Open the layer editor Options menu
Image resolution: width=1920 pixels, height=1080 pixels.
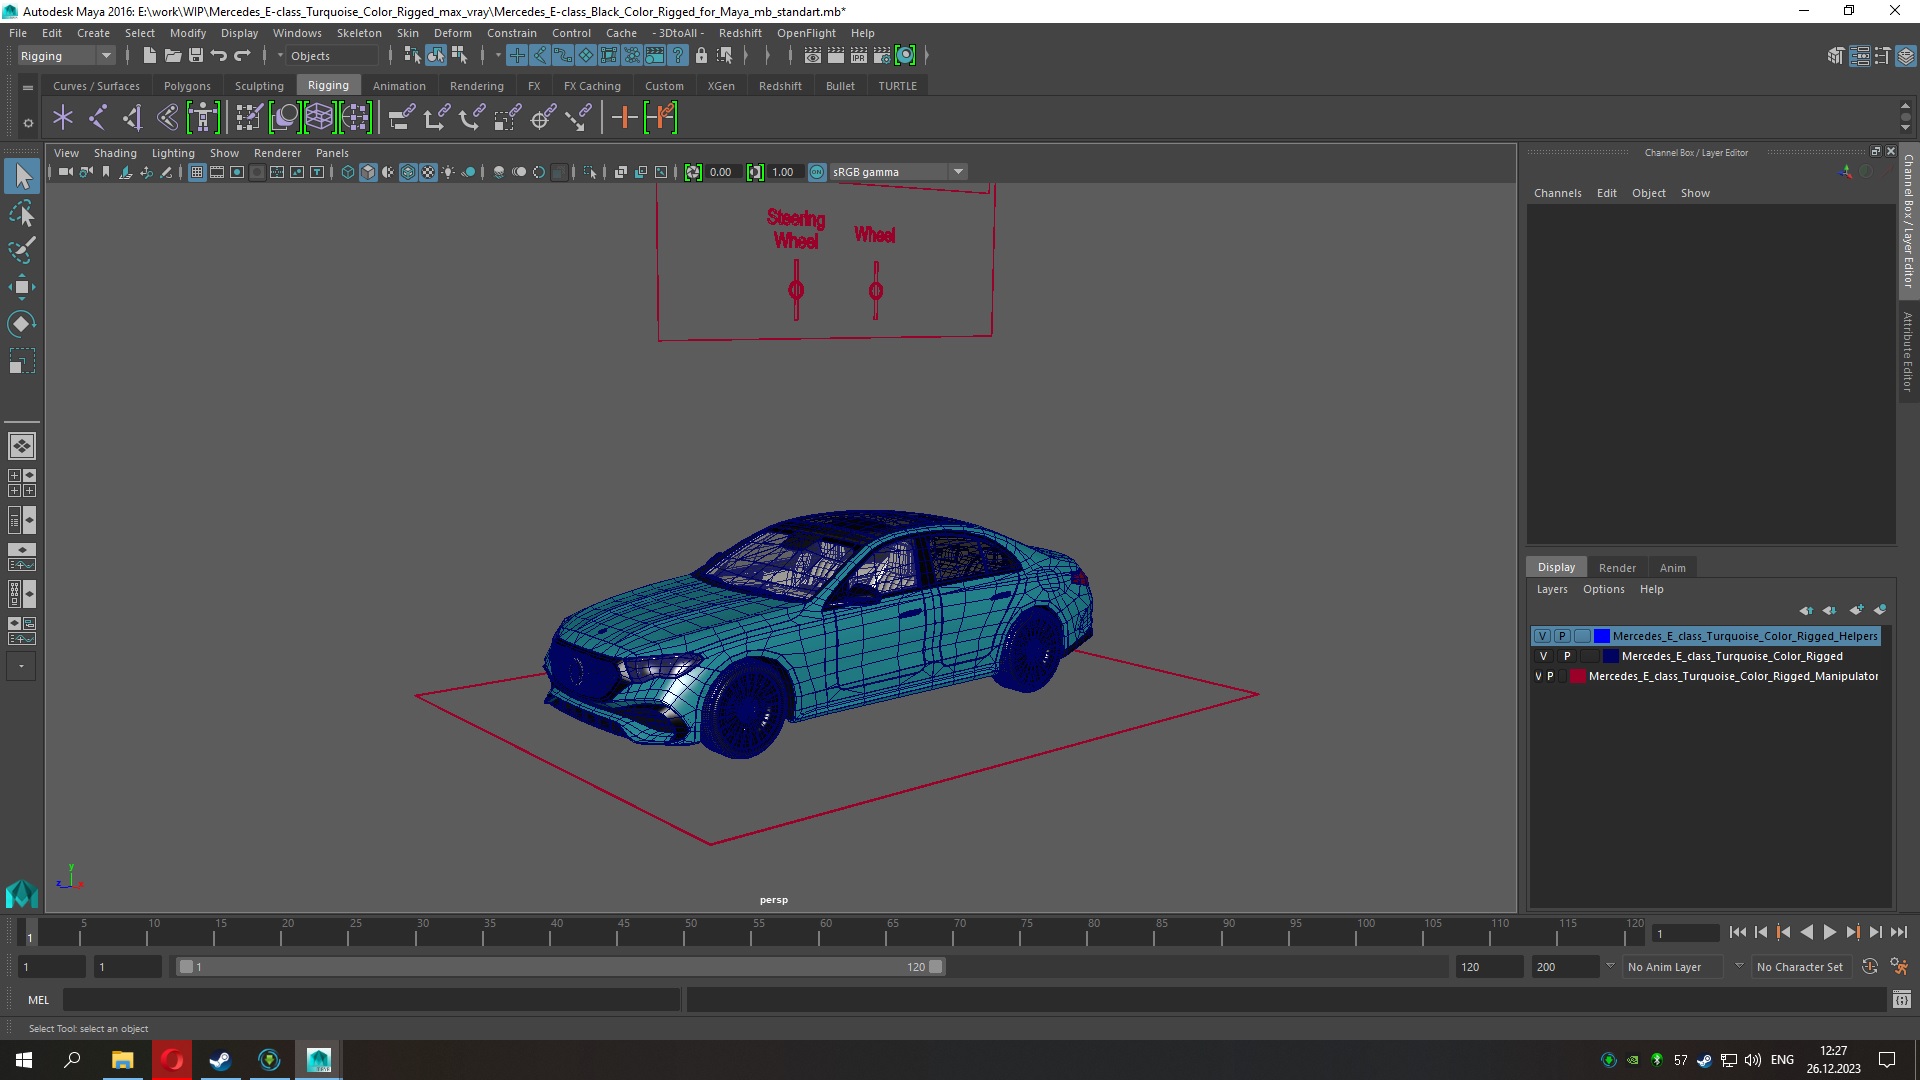pos(1603,590)
